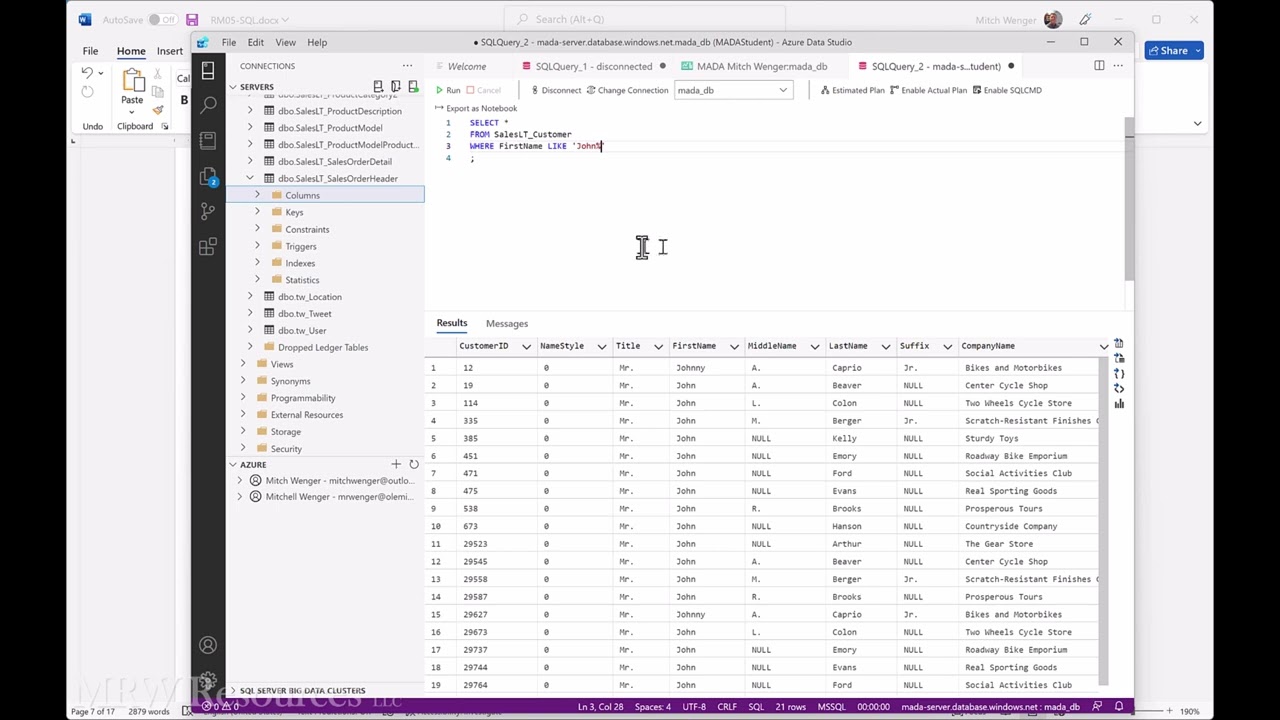Expand the Views folder
Image resolution: width=1280 pixels, height=720 pixels.
[243, 364]
